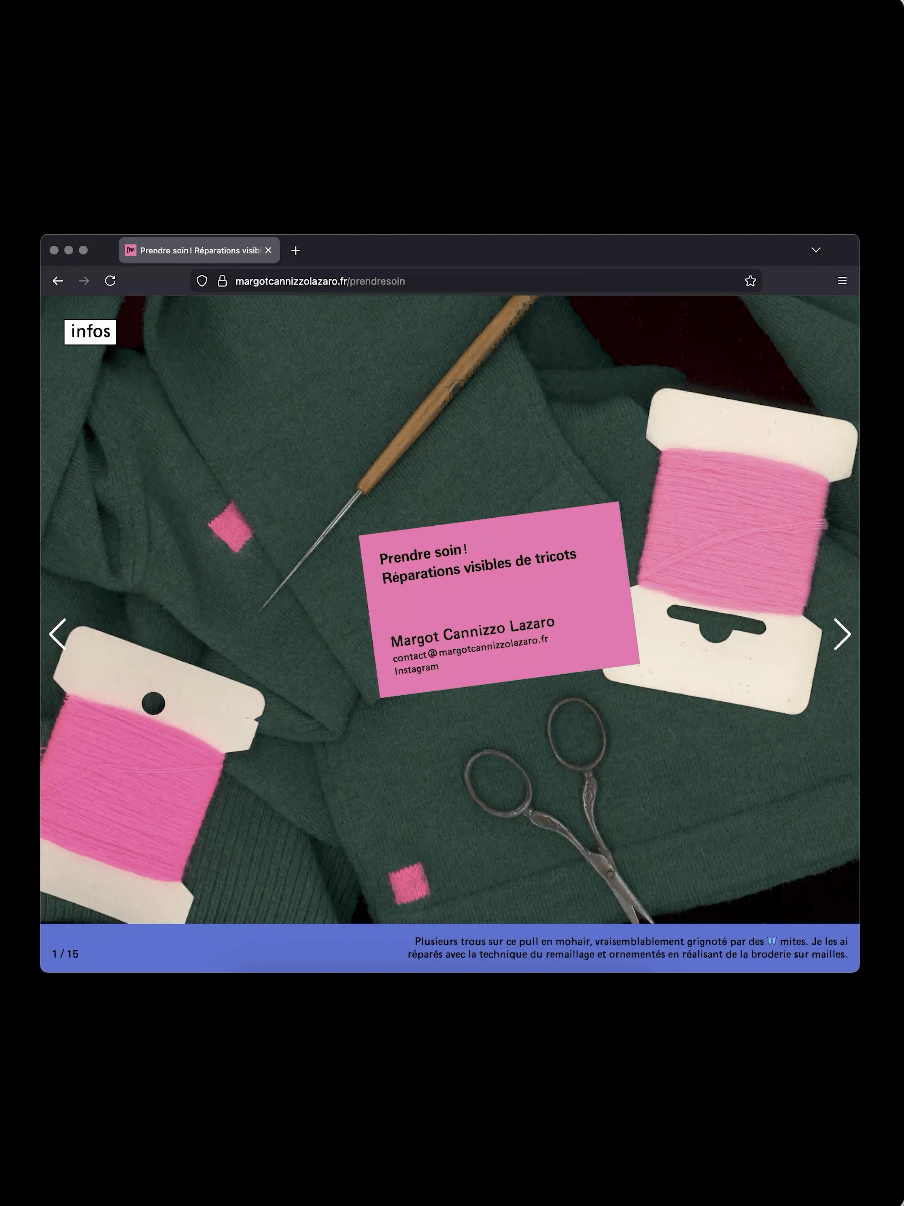Open the browser hamburger menu
The width and height of the screenshot is (904, 1206).
(x=842, y=281)
